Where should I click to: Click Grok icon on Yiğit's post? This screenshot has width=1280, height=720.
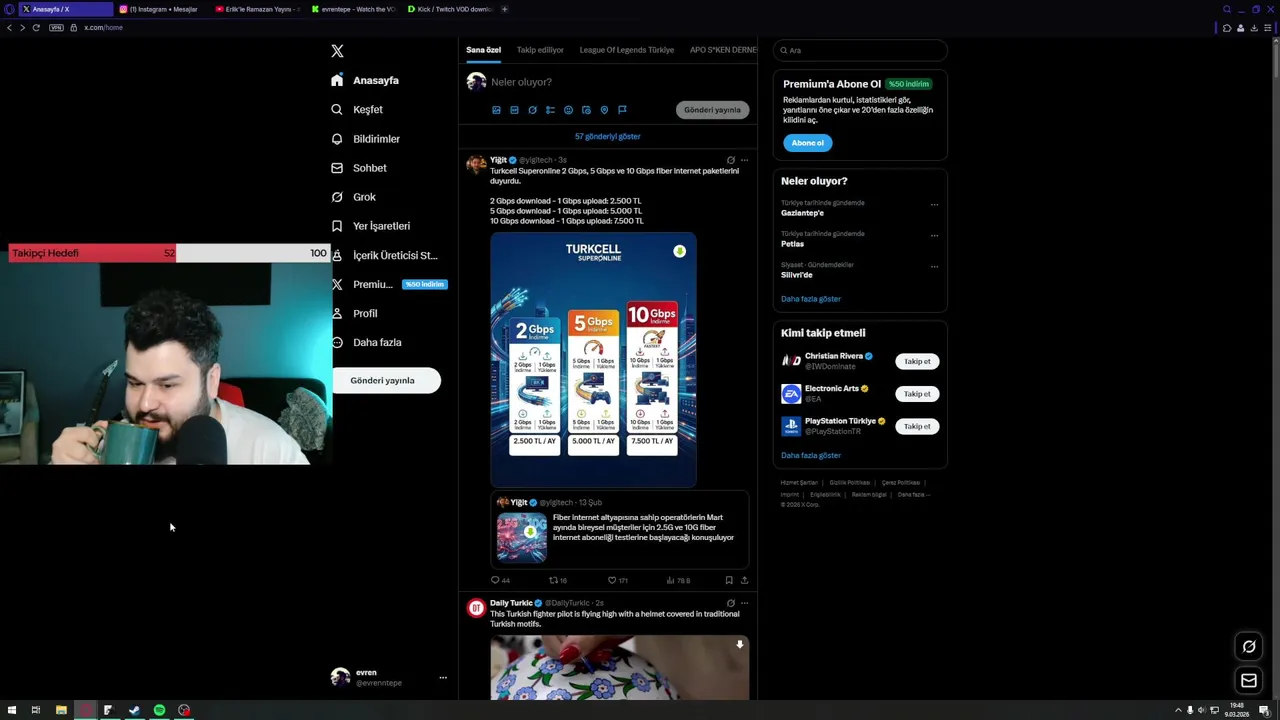[731, 160]
